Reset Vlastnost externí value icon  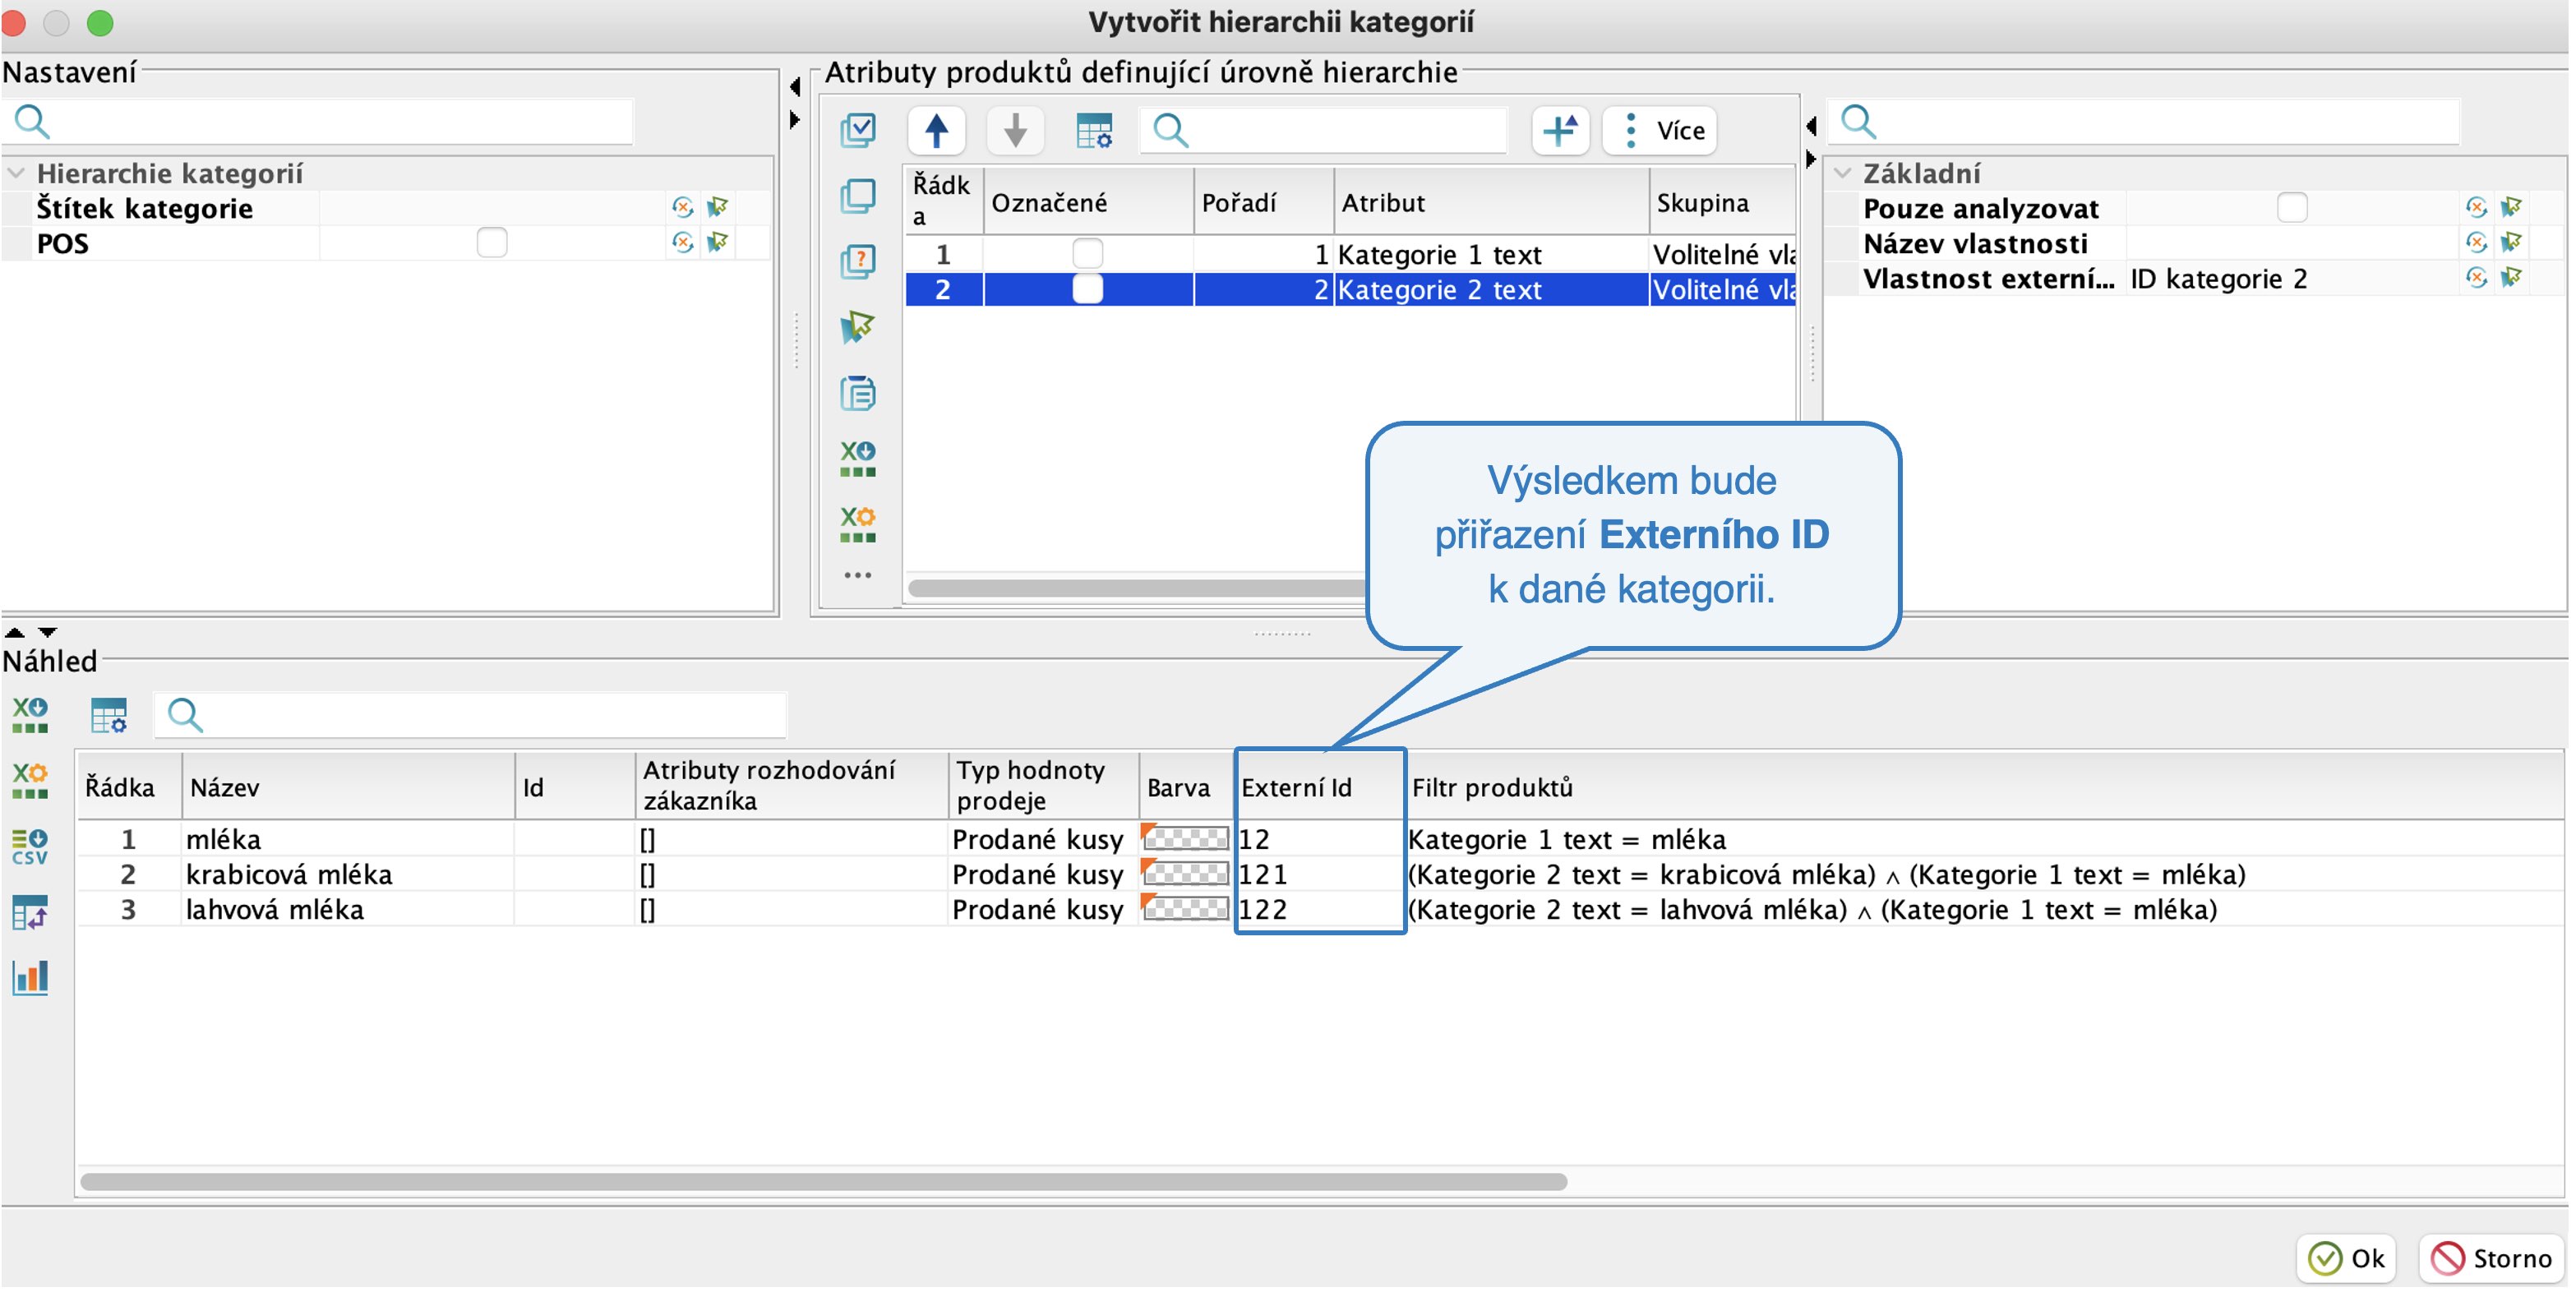(x=2476, y=277)
